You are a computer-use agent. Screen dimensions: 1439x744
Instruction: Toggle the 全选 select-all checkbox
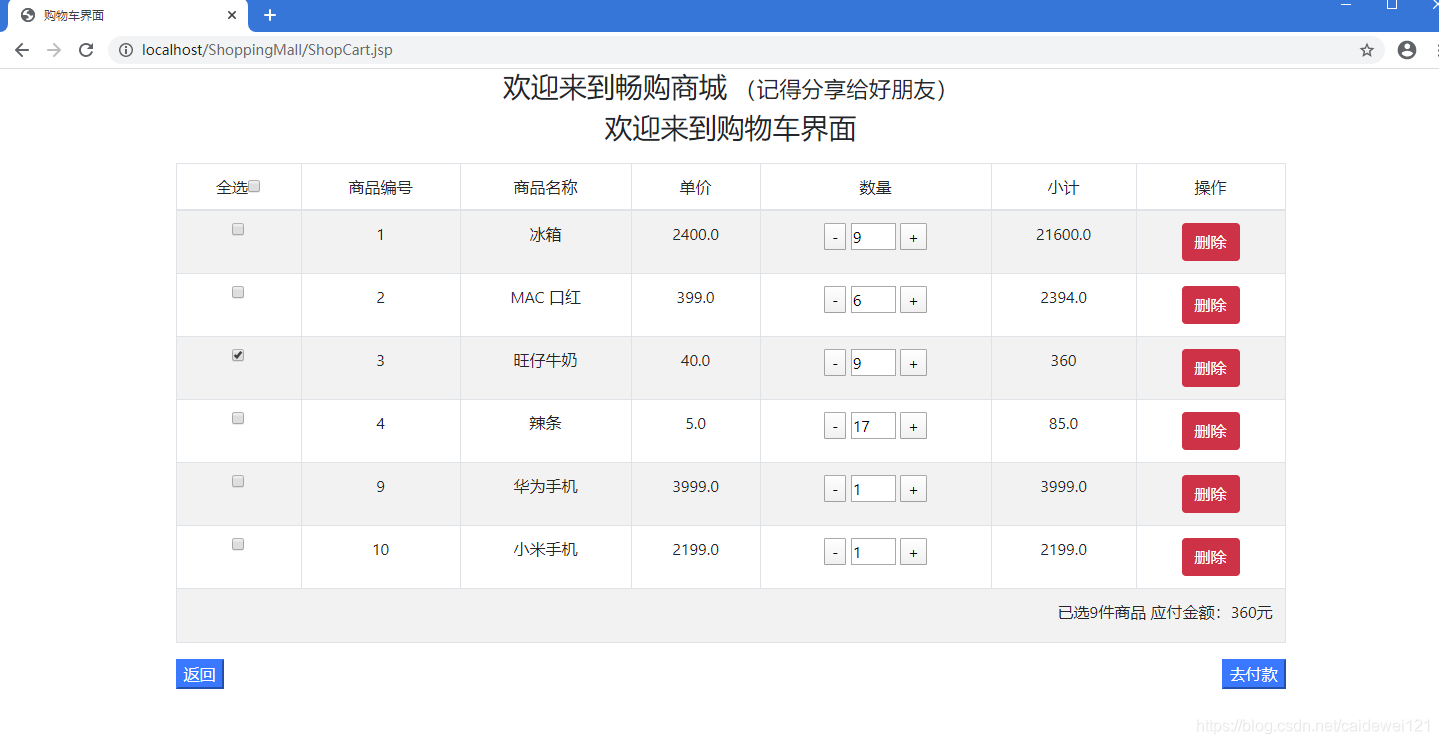[254, 186]
